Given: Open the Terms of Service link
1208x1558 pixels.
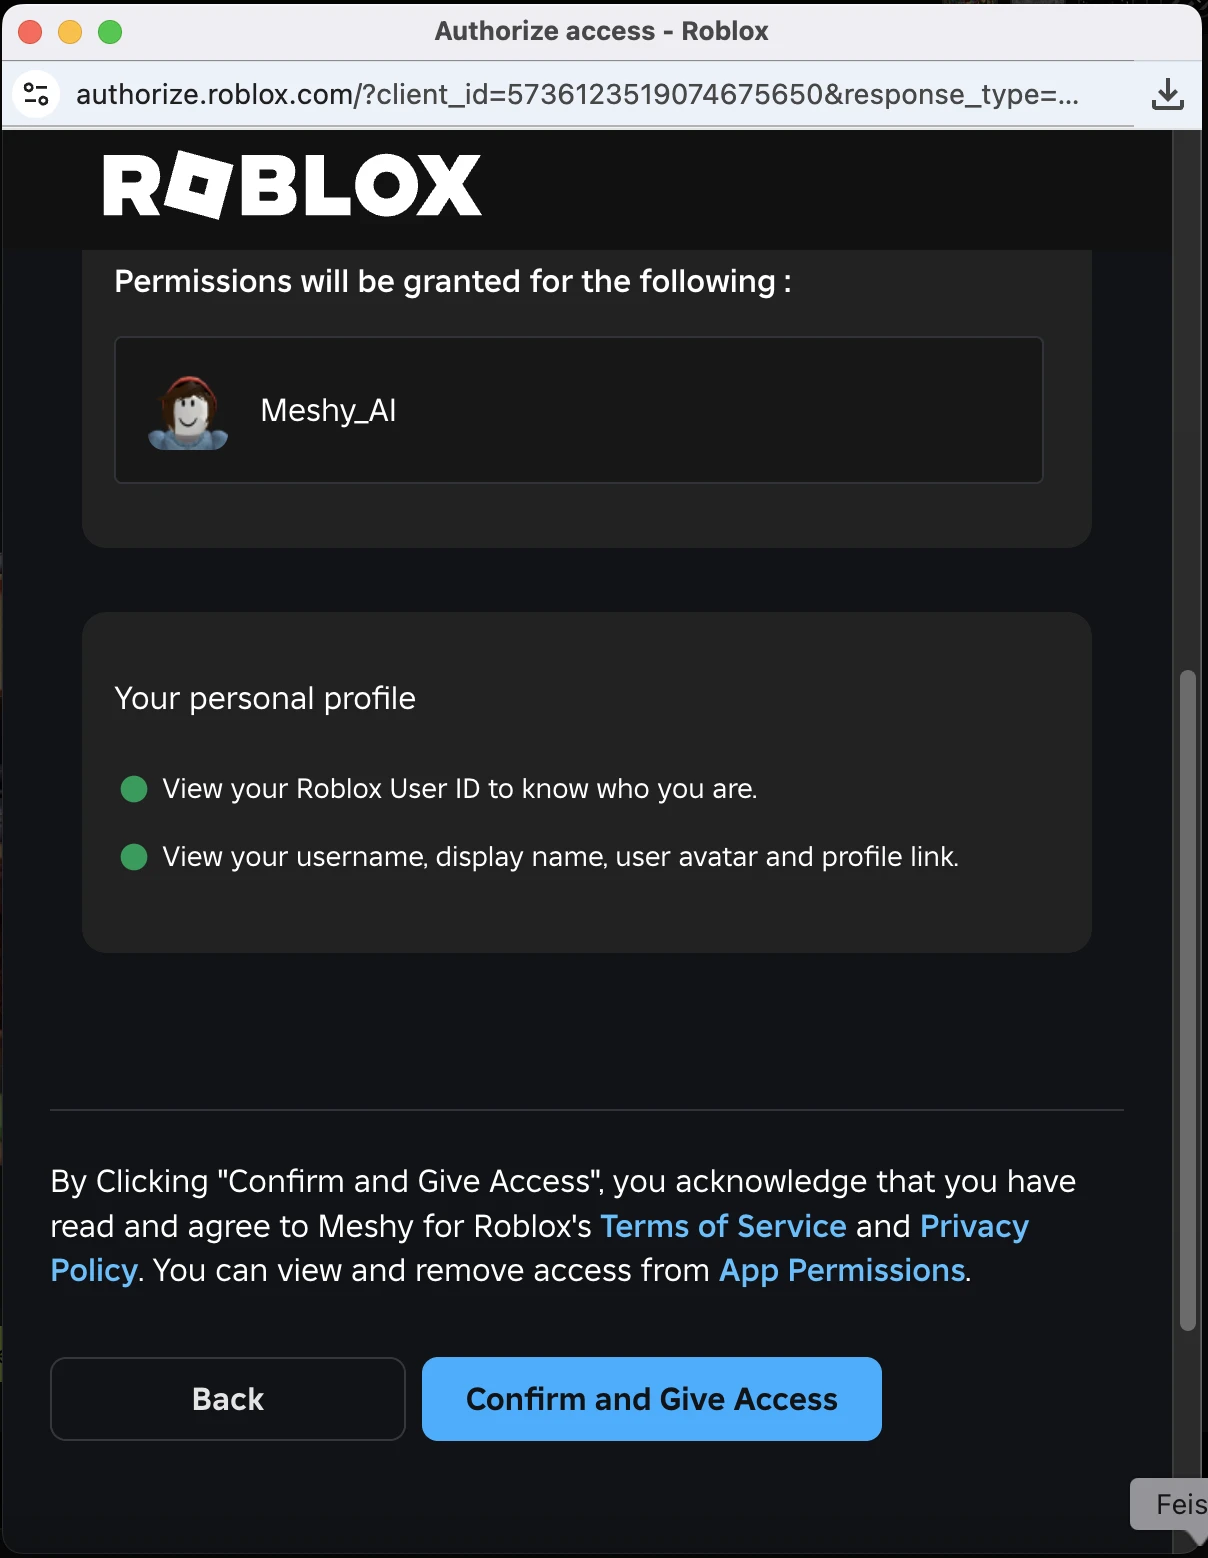Looking at the screenshot, I should coord(723,1226).
